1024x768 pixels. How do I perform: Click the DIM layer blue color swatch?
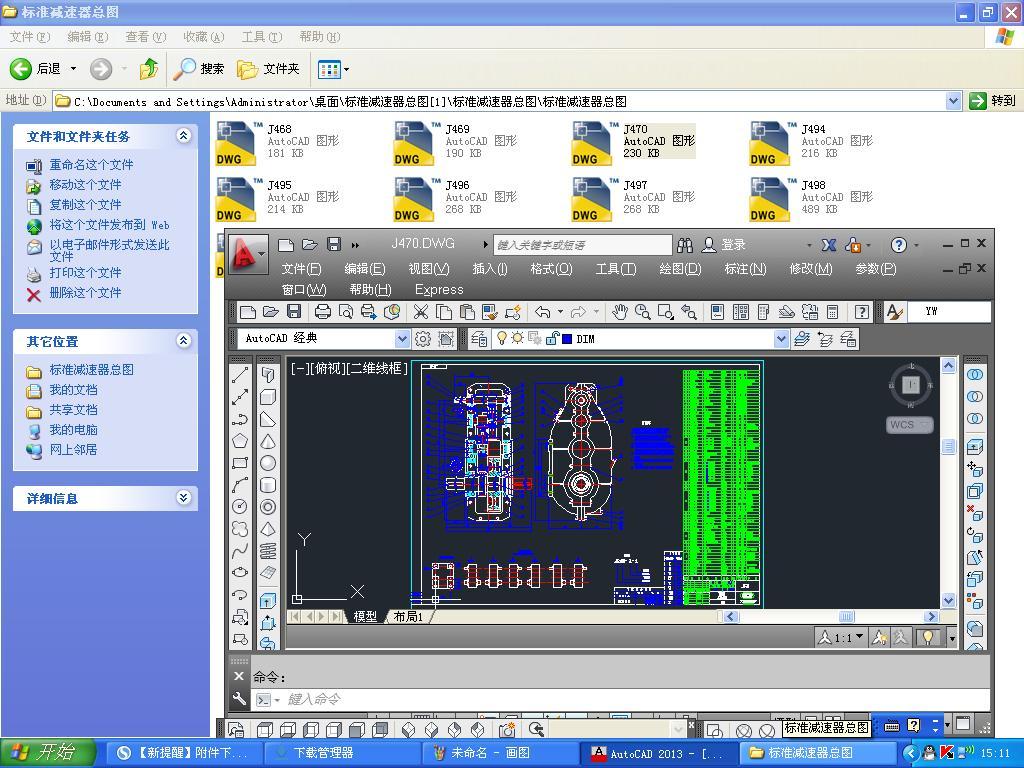click(x=567, y=339)
